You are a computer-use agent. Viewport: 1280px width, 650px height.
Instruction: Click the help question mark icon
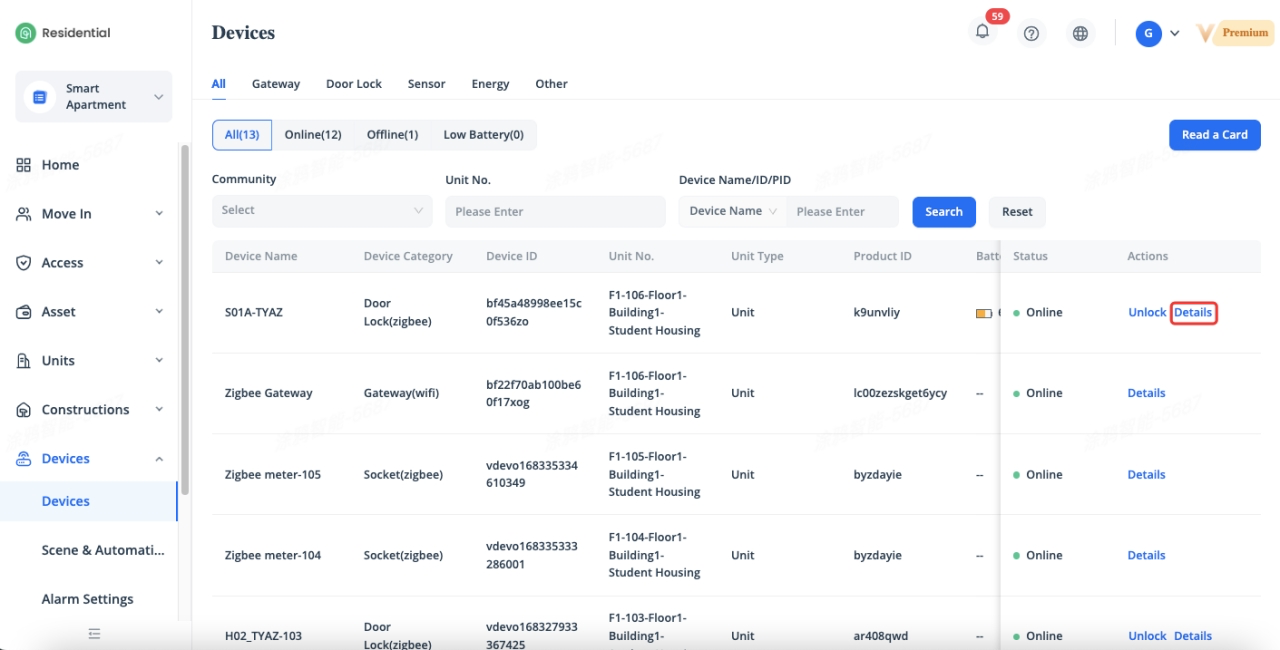[x=1031, y=33]
